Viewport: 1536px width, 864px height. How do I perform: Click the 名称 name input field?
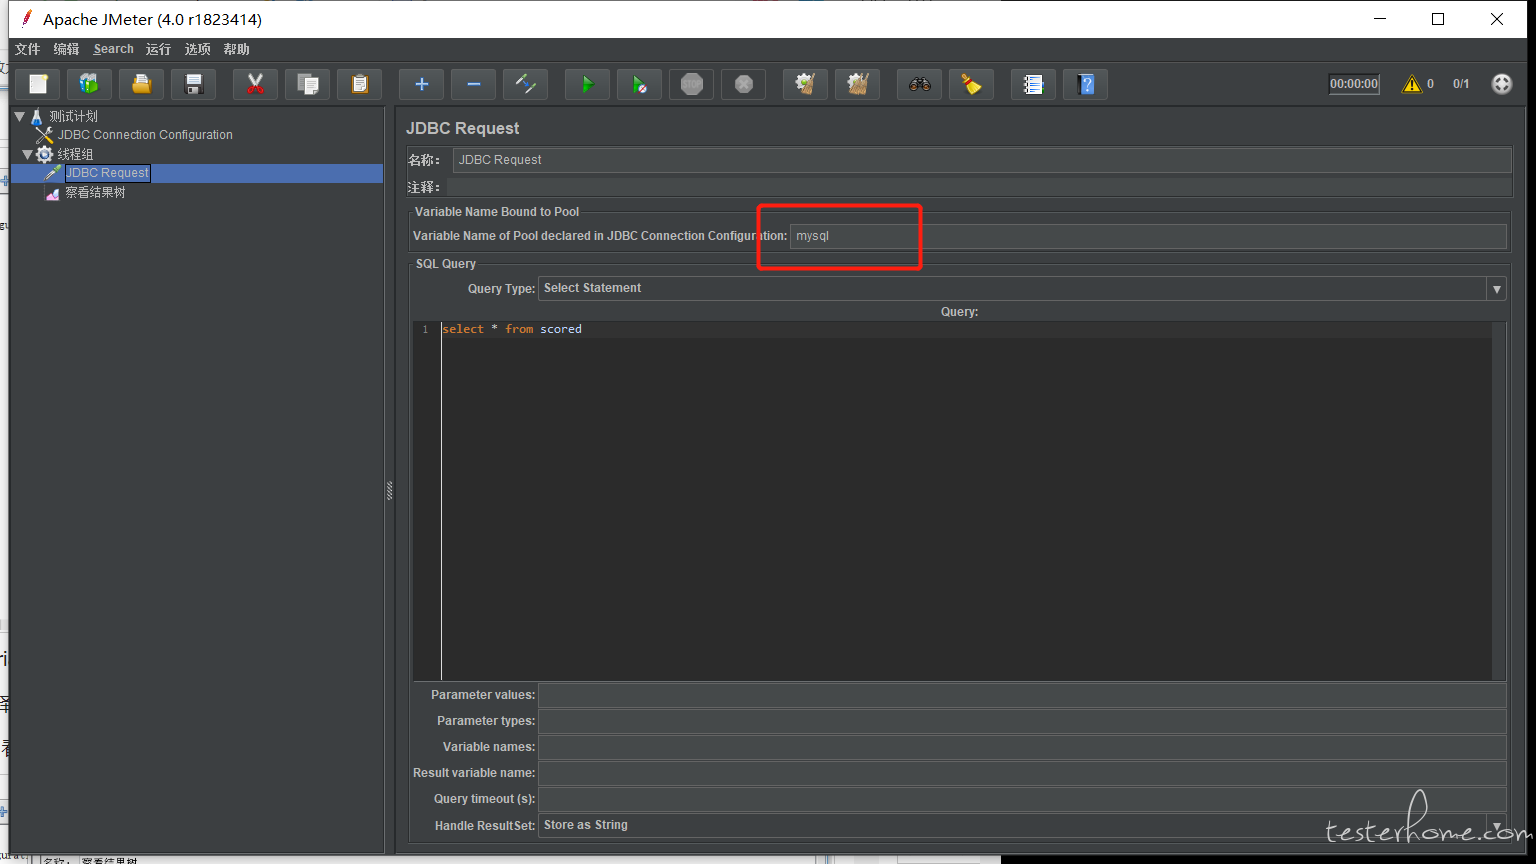point(982,160)
